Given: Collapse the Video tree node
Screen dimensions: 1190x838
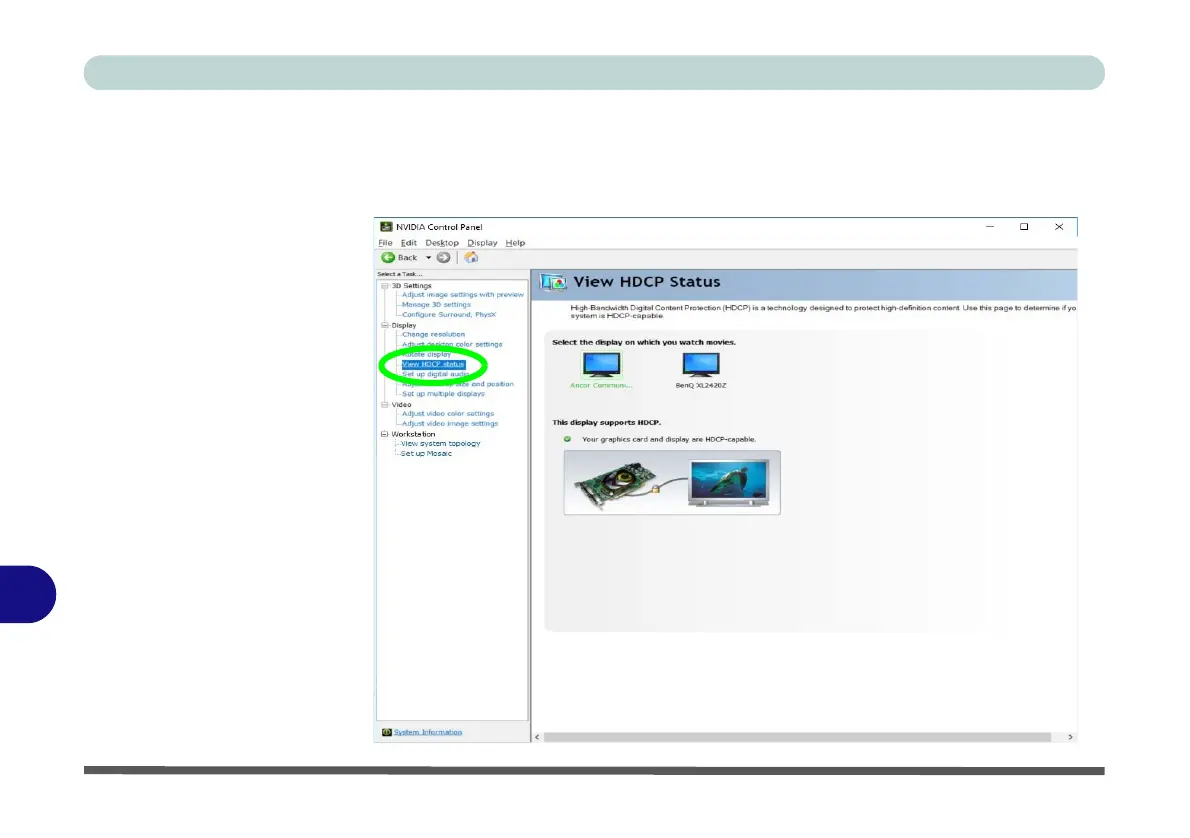Looking at the screenshot, I should (385, 405).
